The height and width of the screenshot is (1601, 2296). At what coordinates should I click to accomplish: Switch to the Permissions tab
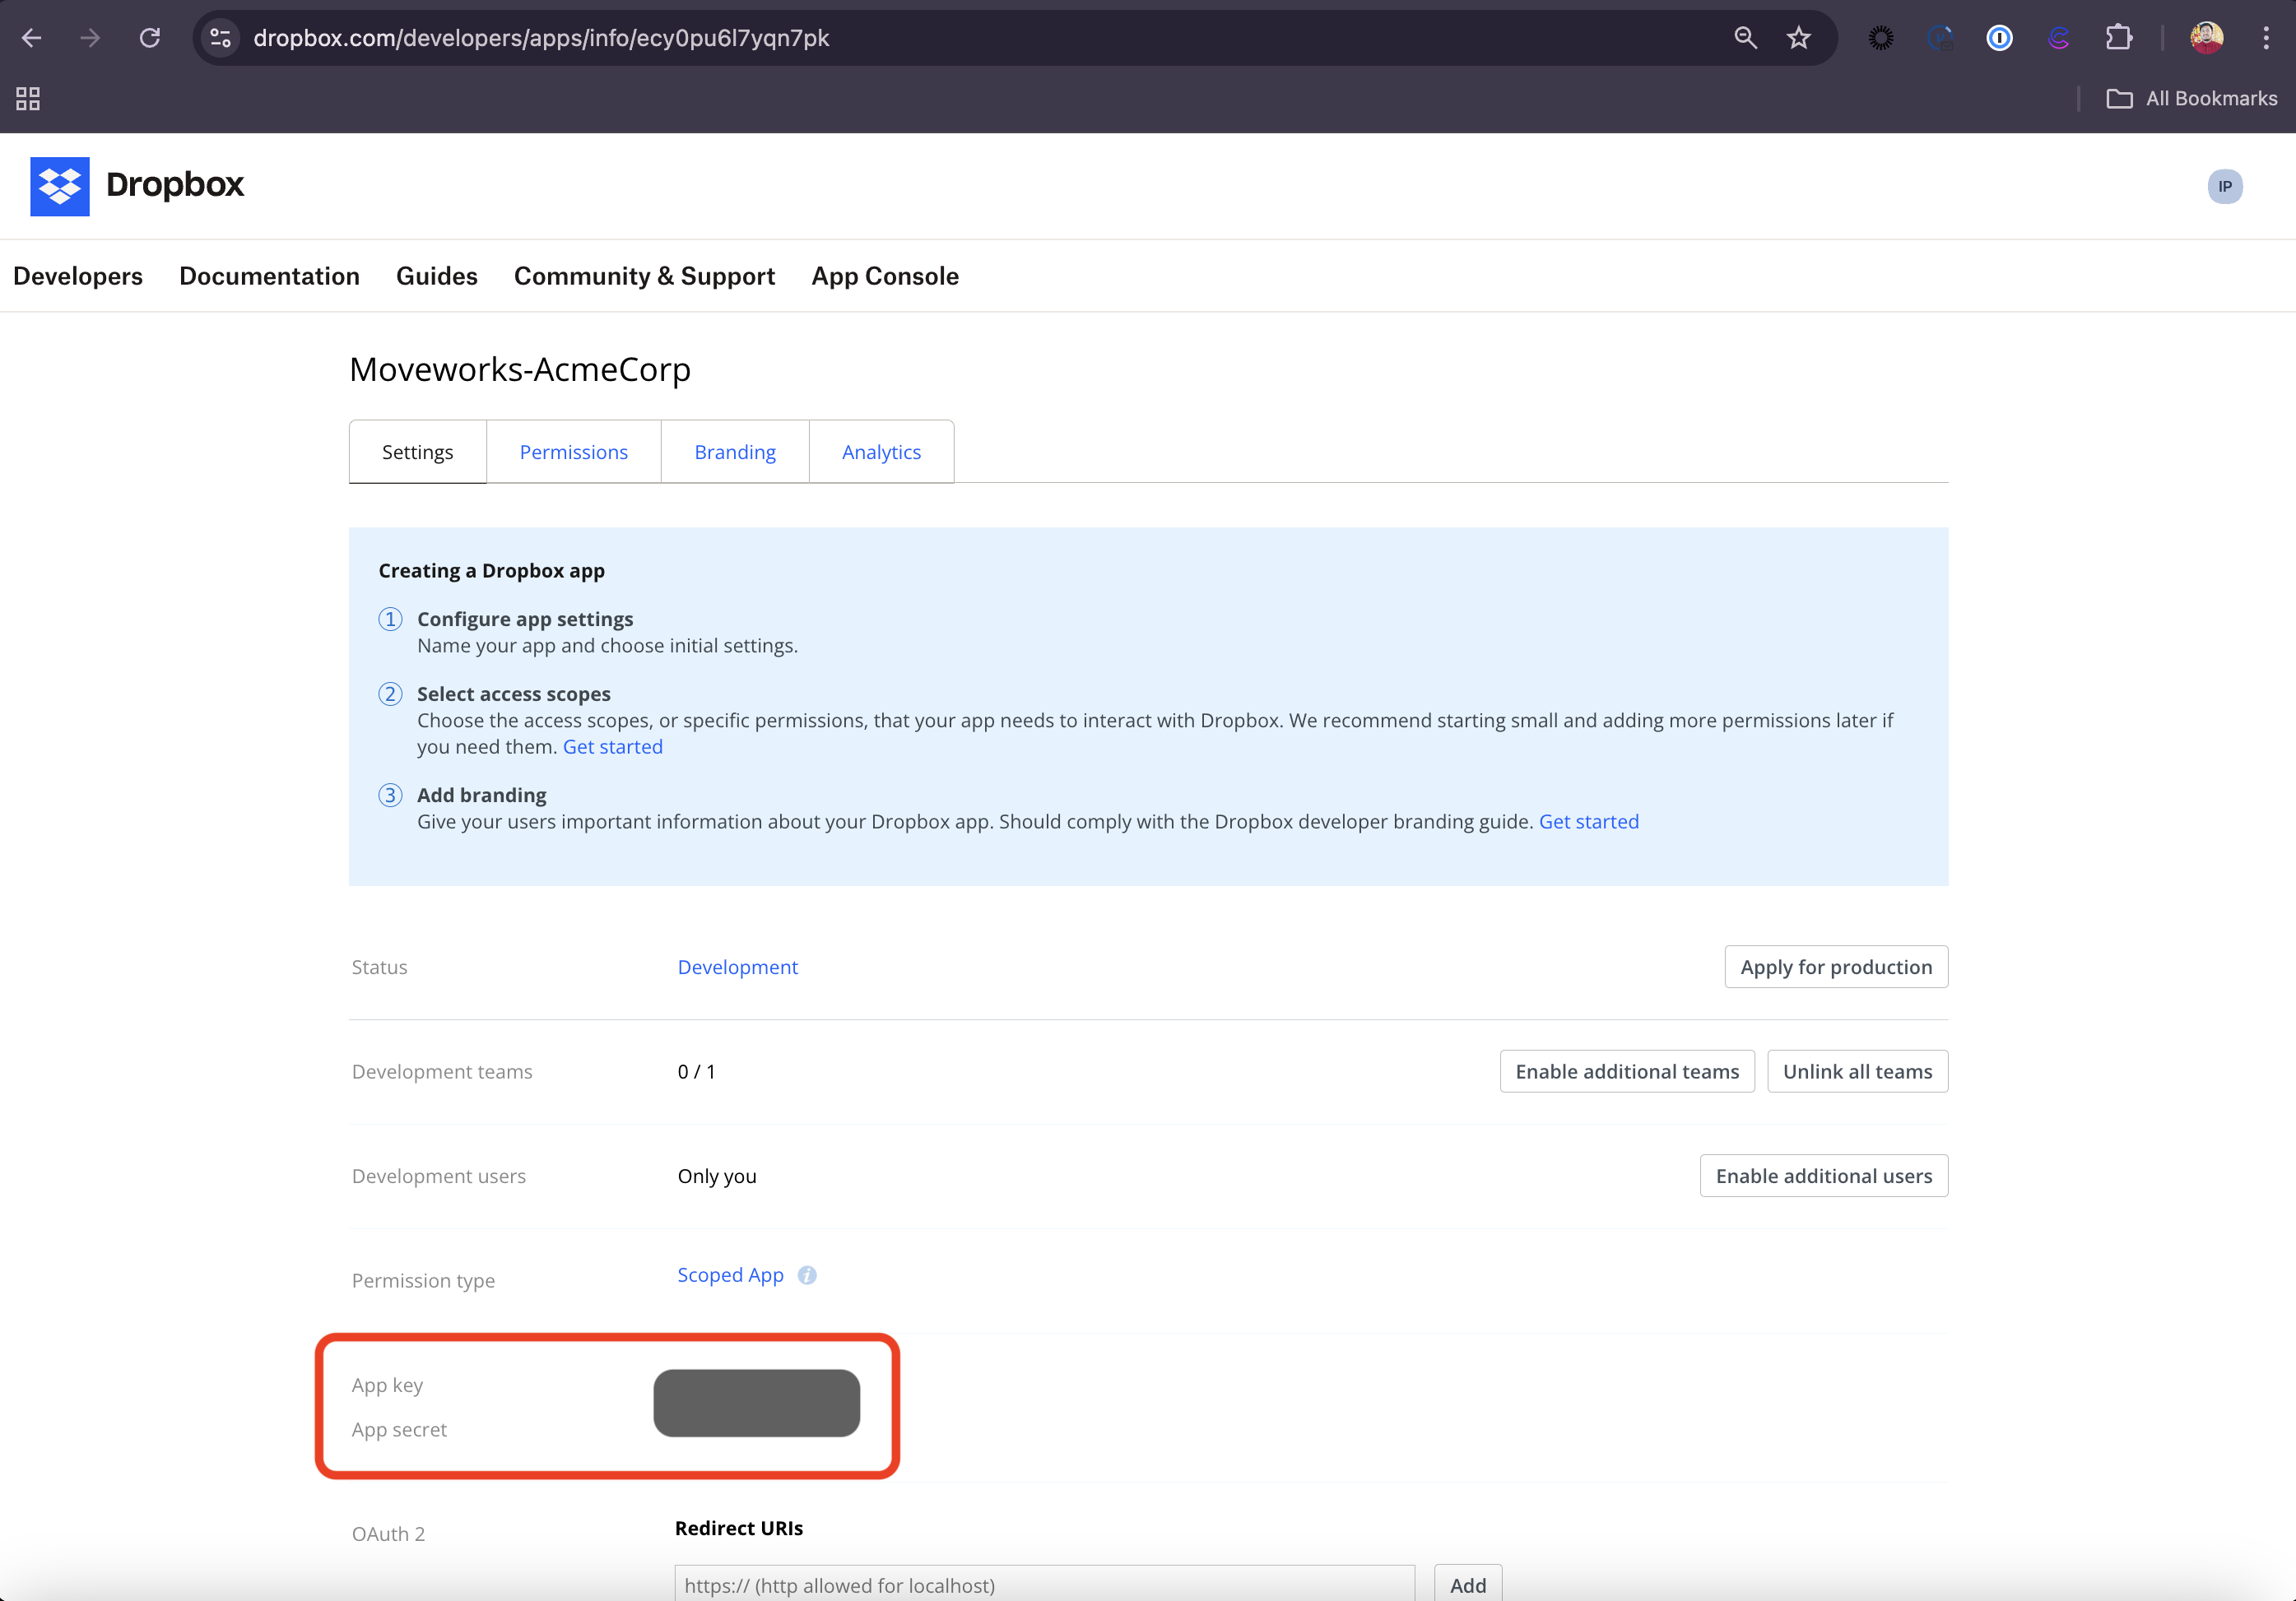(x=573, y=452)
